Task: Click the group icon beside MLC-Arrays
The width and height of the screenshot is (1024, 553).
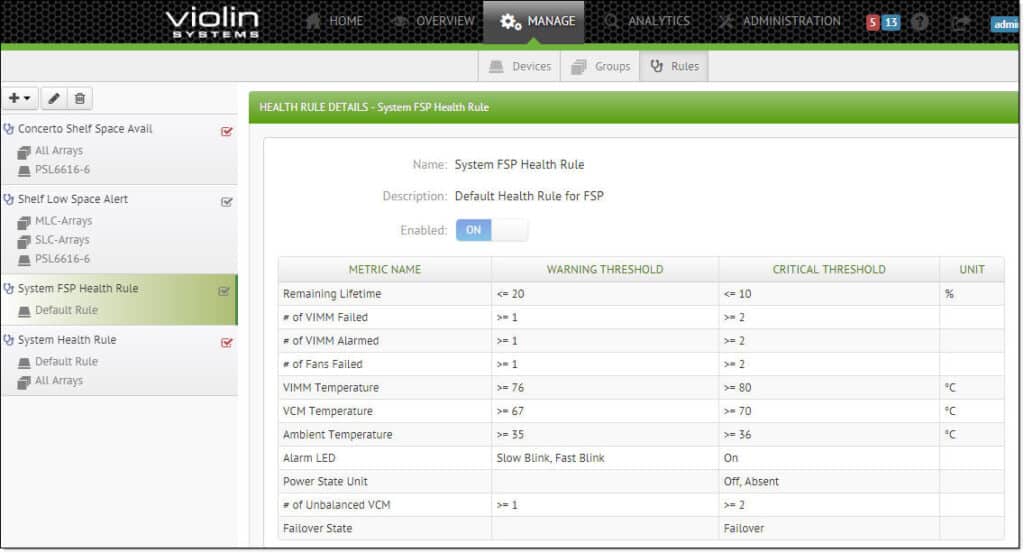Action: pyautogui.click(x=24, y=222)
